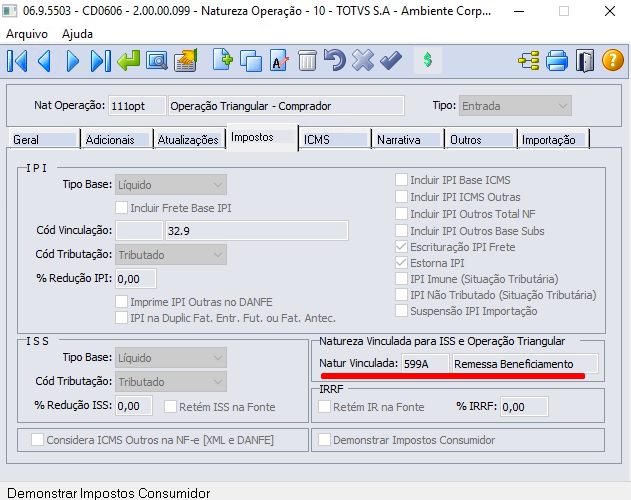631x500 pixels.
Task: Click the copy record icon
Action: tap(251, 61)
